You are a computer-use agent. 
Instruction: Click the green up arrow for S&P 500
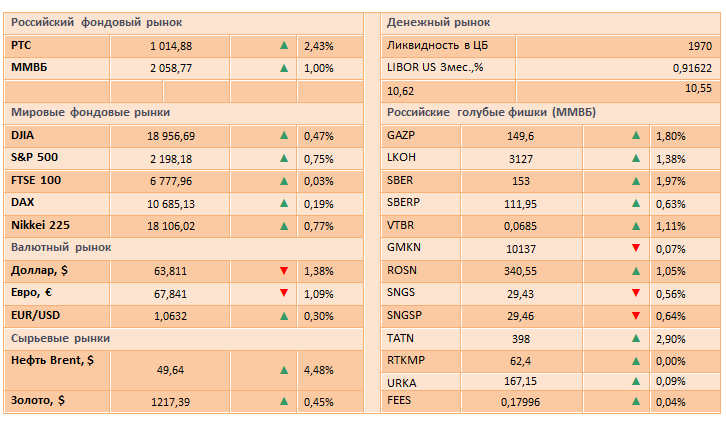(x=284, y=158)
